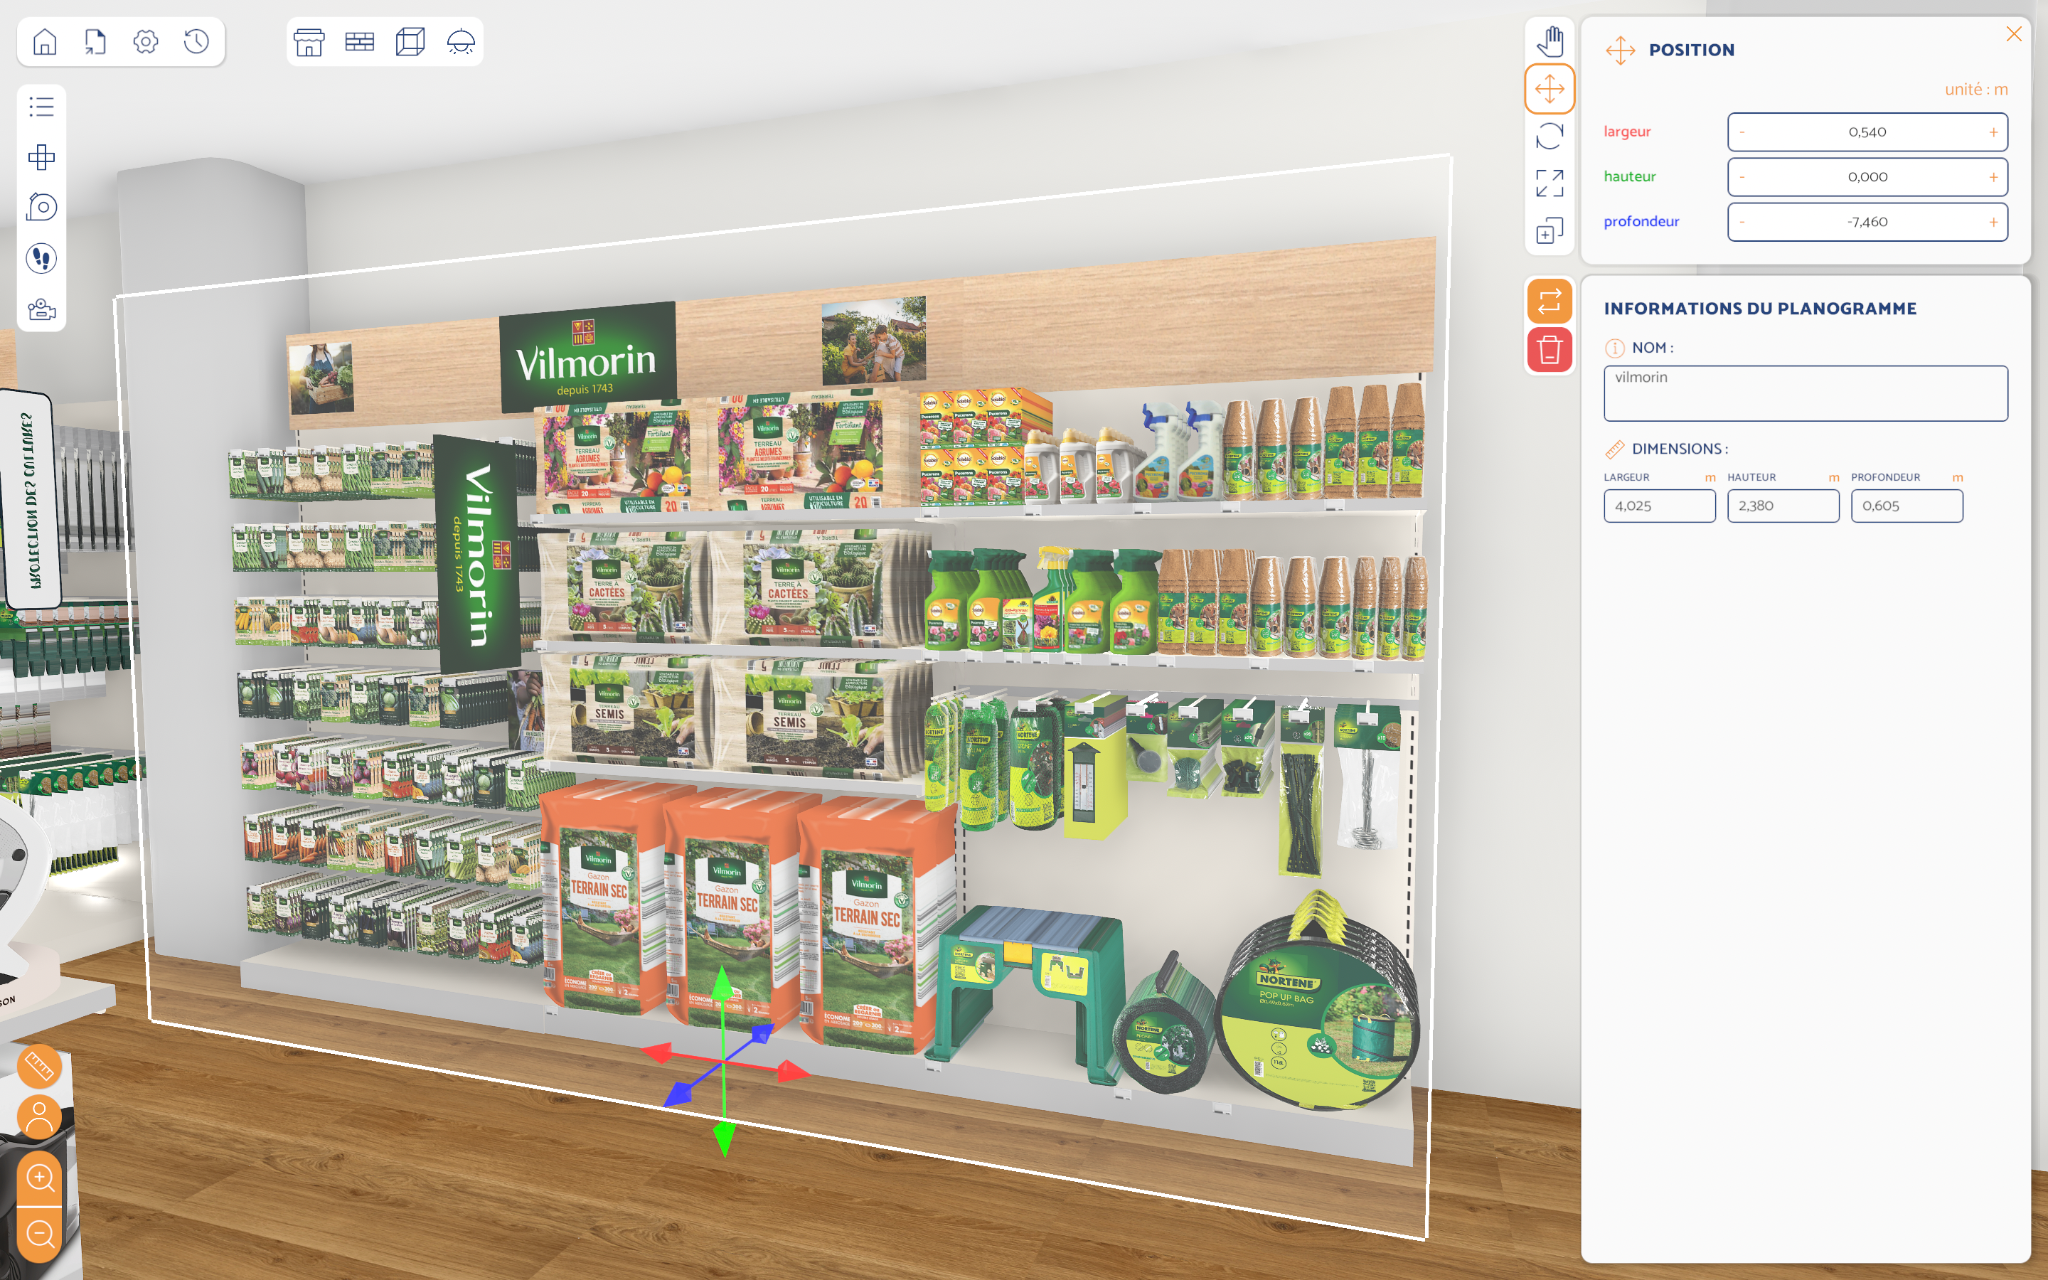Click the red trash delete button

click(x=1550, y=350)
